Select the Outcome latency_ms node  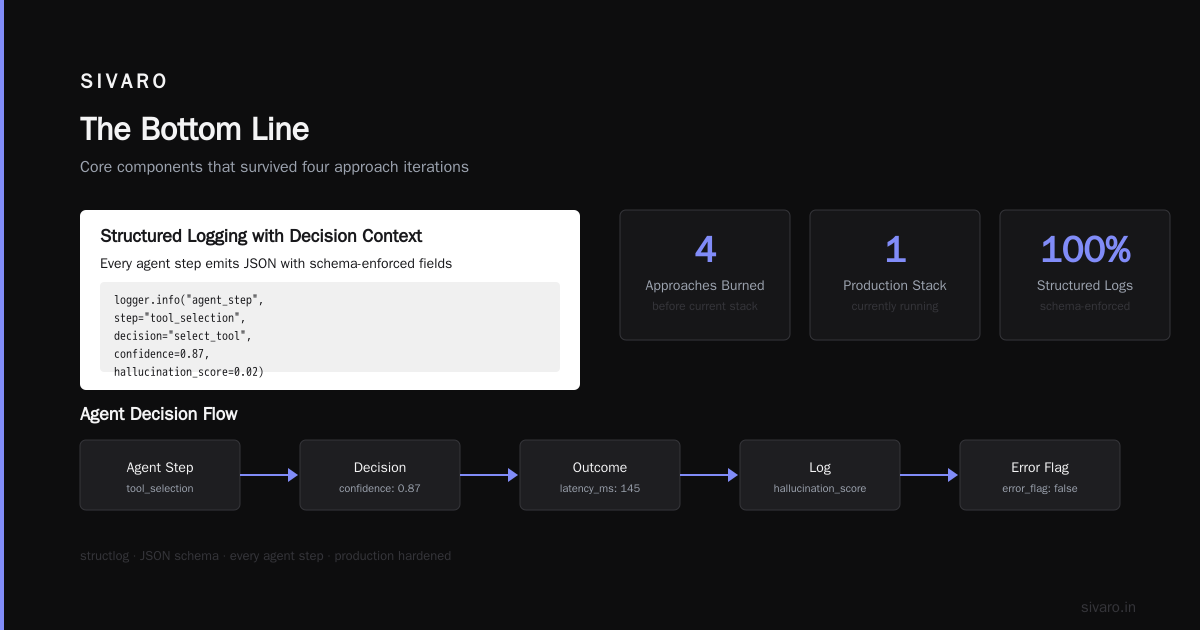pos(600,475)
